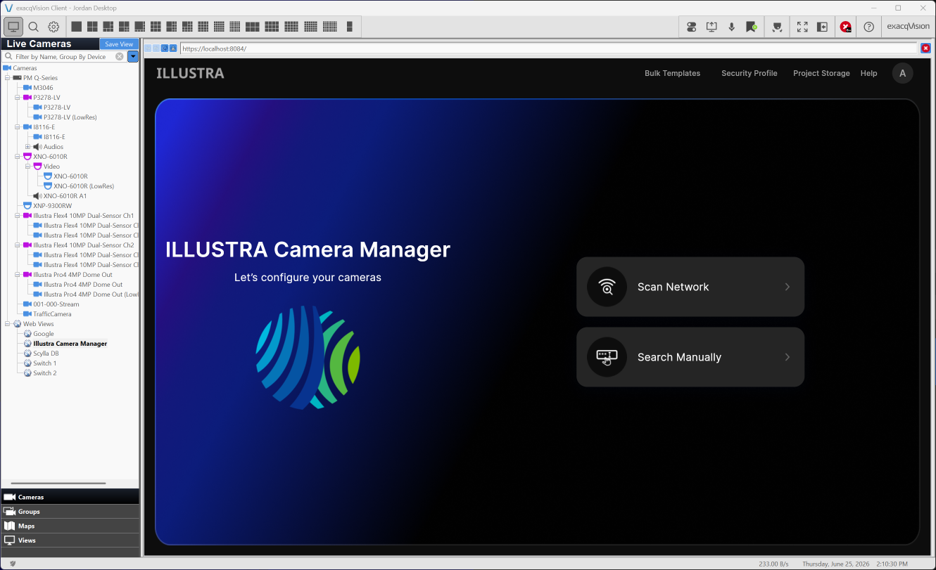This screenshot has height=570, width=936.
Task: Click the send-to-monitor upload icon
Action: [712, 27]
